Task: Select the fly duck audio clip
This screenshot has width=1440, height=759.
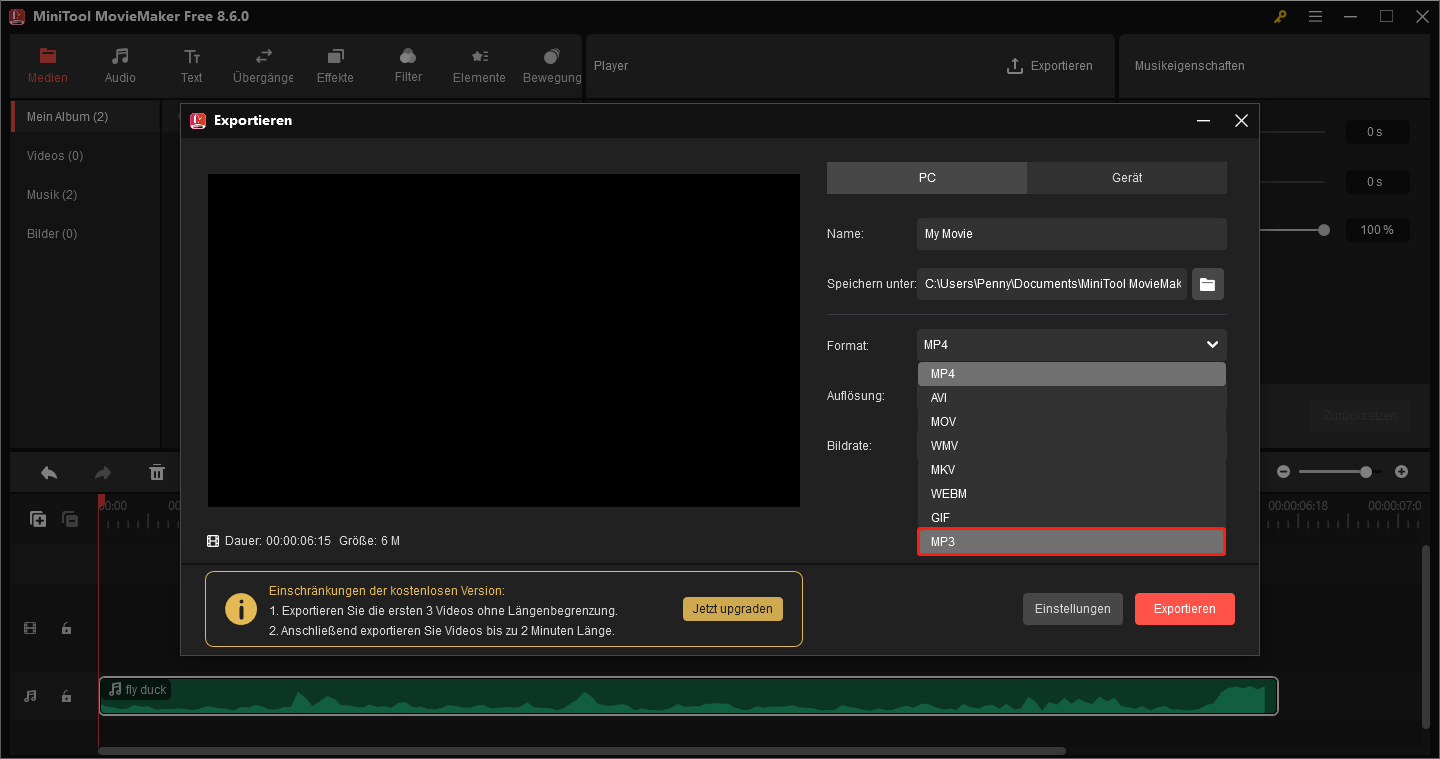Action: pos(688,696)
